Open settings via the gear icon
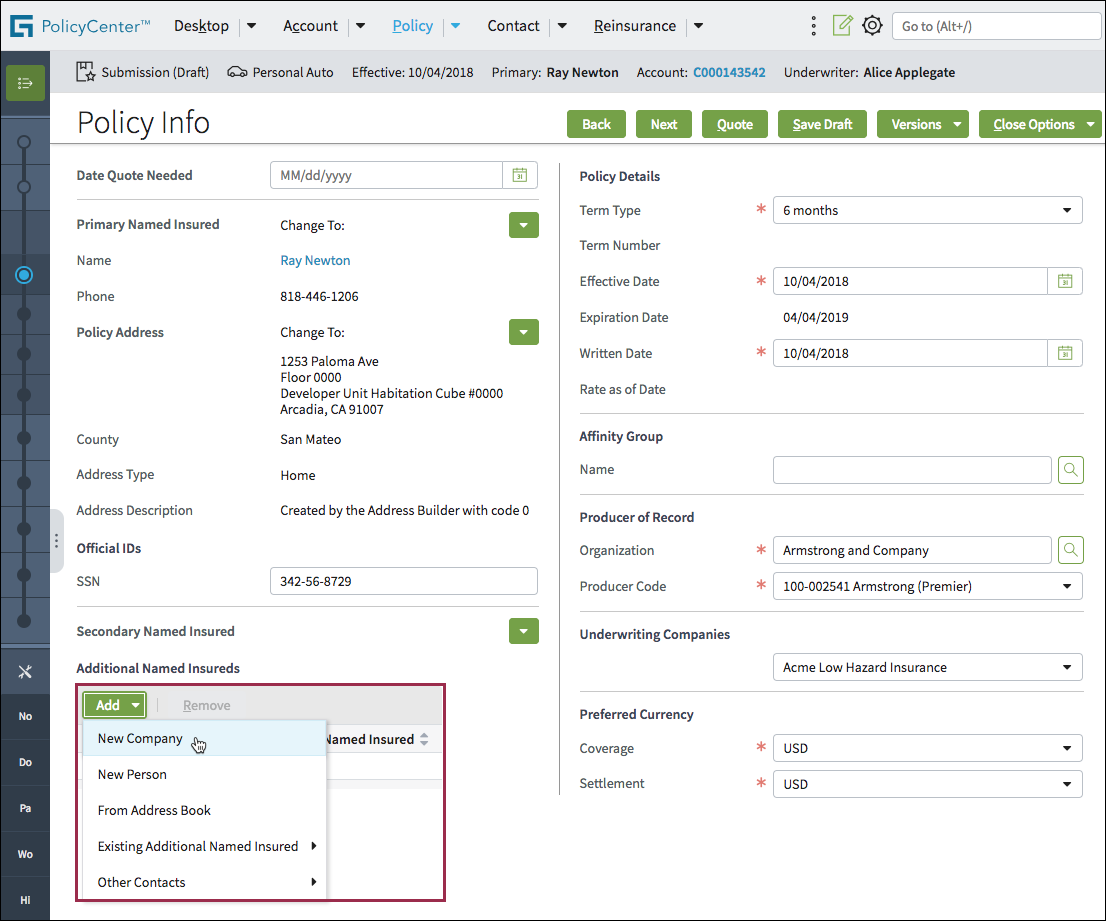Viewport: 1106px width, 921px height. click(872, 26)
